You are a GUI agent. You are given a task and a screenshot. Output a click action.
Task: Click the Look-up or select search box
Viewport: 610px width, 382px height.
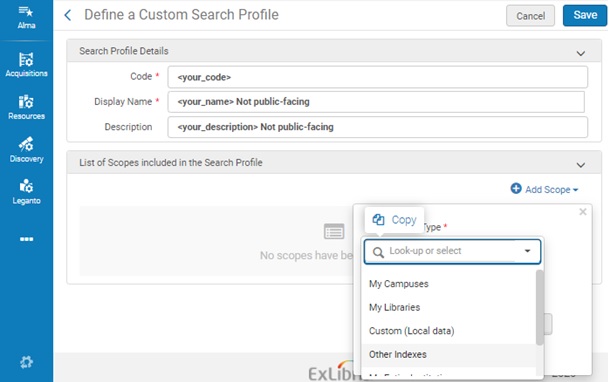point(452,251)
